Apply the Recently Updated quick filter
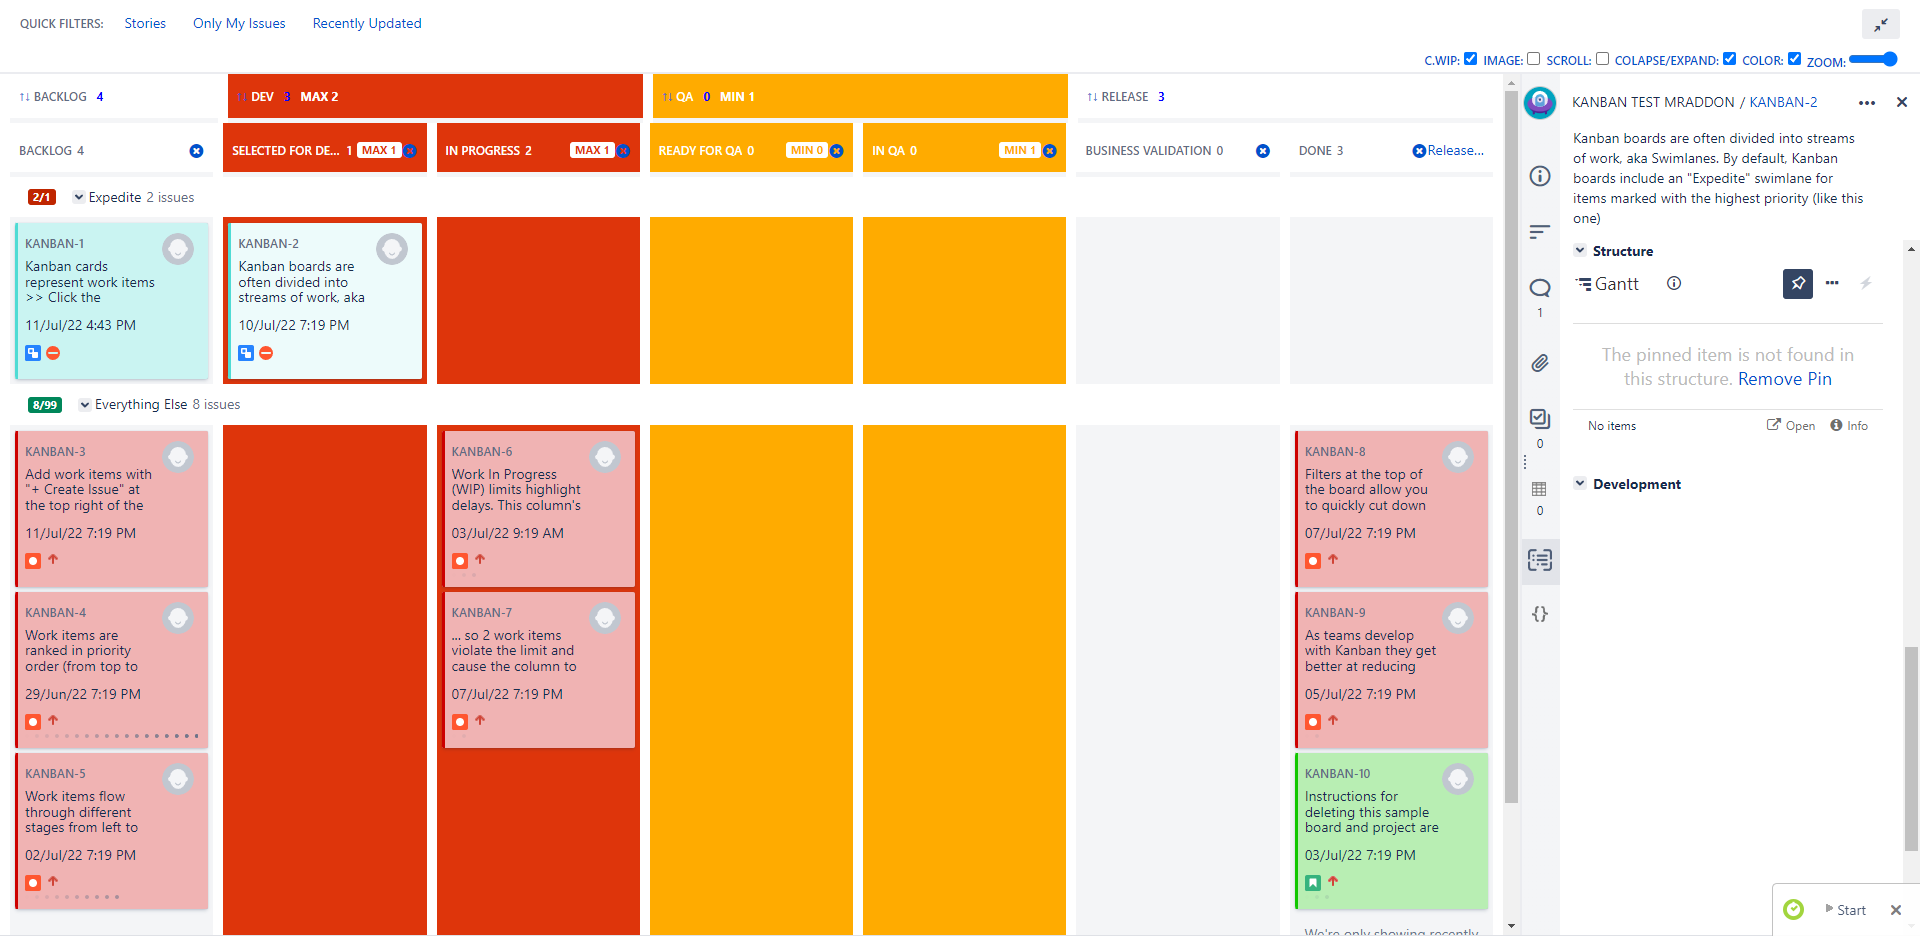 [x=366, y=23]
